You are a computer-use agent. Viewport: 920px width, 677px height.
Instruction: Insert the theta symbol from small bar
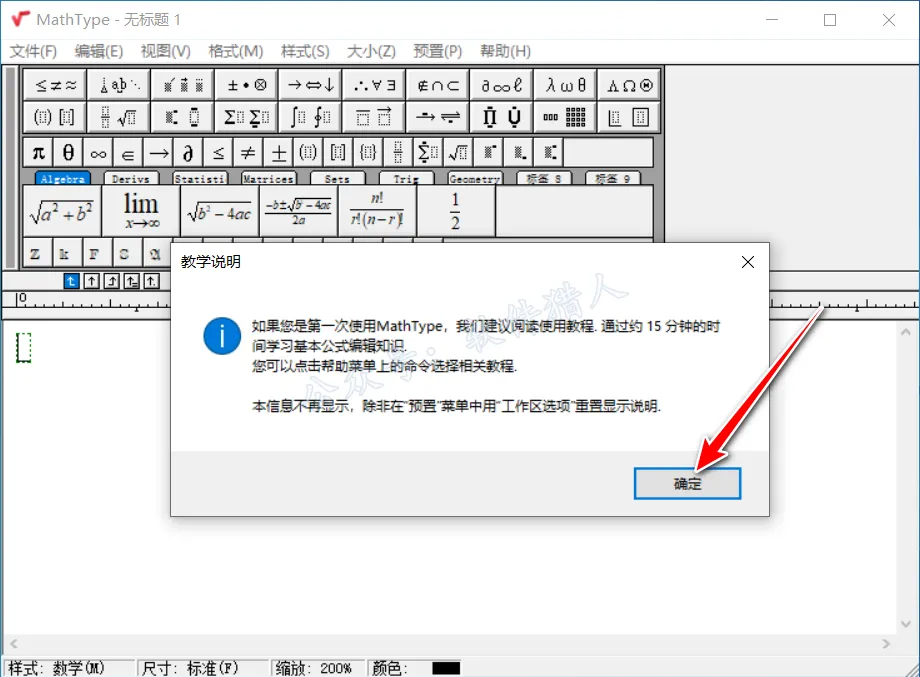click(68, 153)
